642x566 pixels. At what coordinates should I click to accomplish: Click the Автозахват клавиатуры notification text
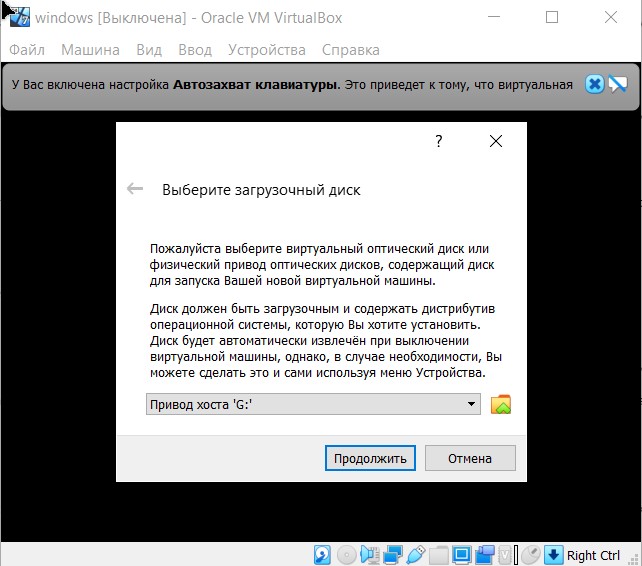(x=257, y=85)
